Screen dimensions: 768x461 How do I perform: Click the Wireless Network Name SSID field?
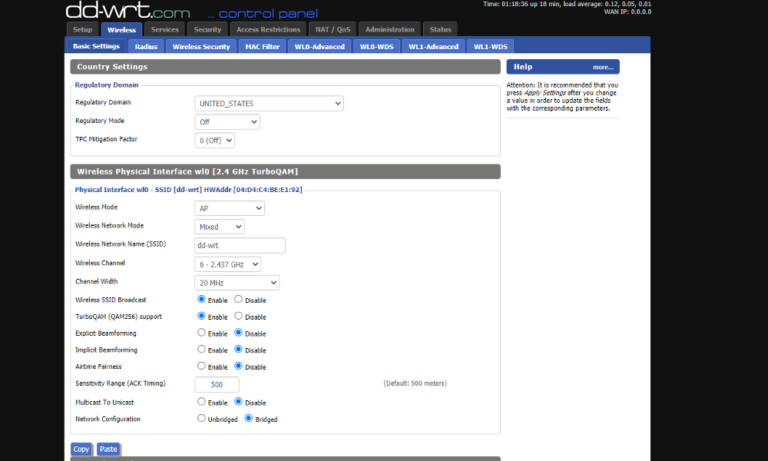[x=240, y=245]
